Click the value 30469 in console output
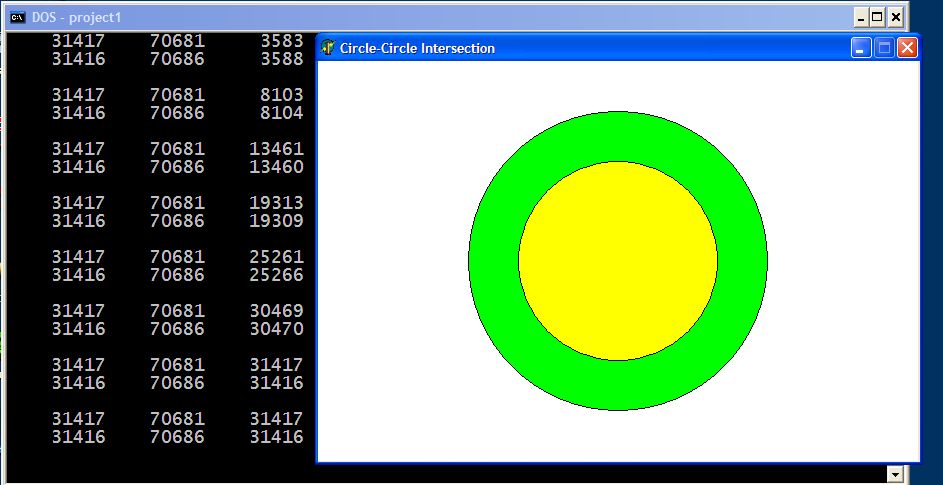 click(276, 311)
